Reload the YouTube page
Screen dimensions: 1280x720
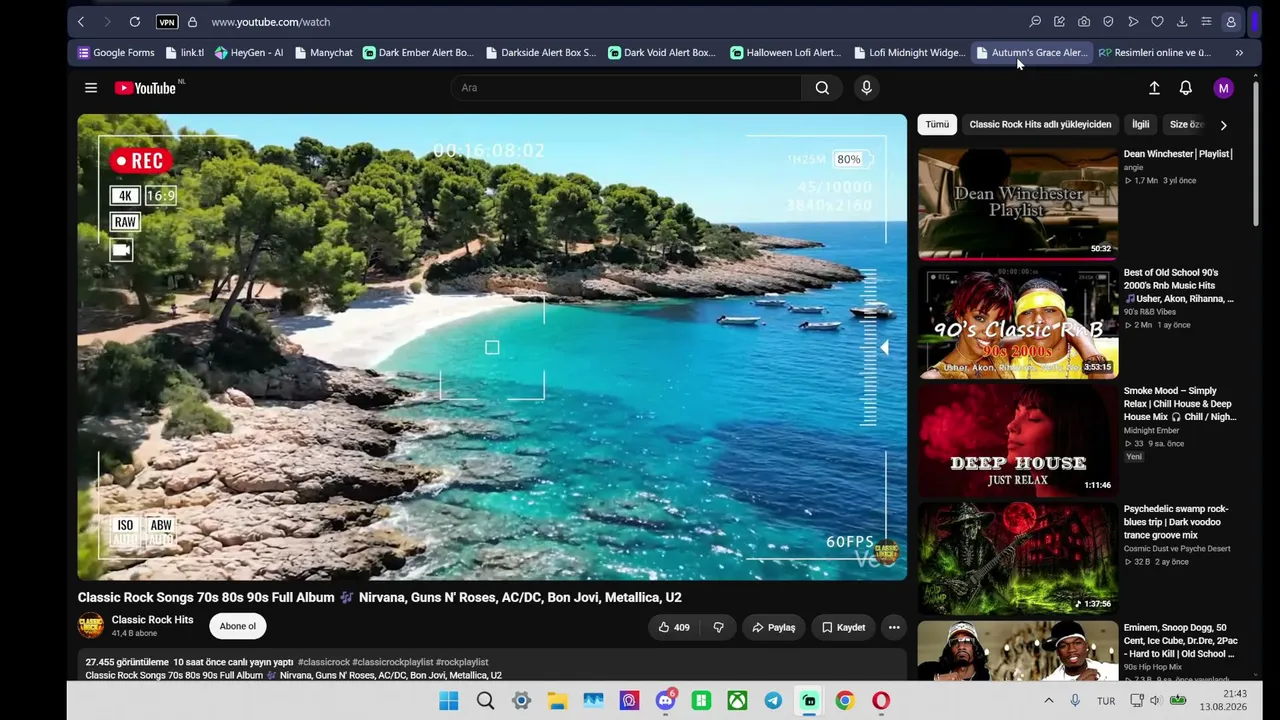click(135, 22)
